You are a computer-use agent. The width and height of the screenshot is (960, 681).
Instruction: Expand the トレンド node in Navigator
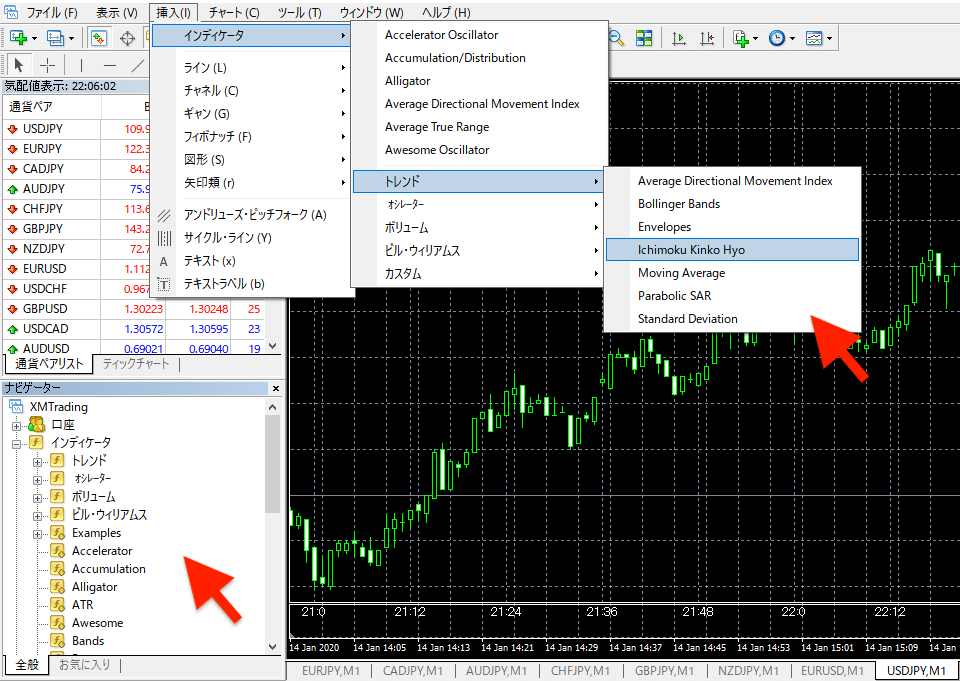click(x=37, y=461)
